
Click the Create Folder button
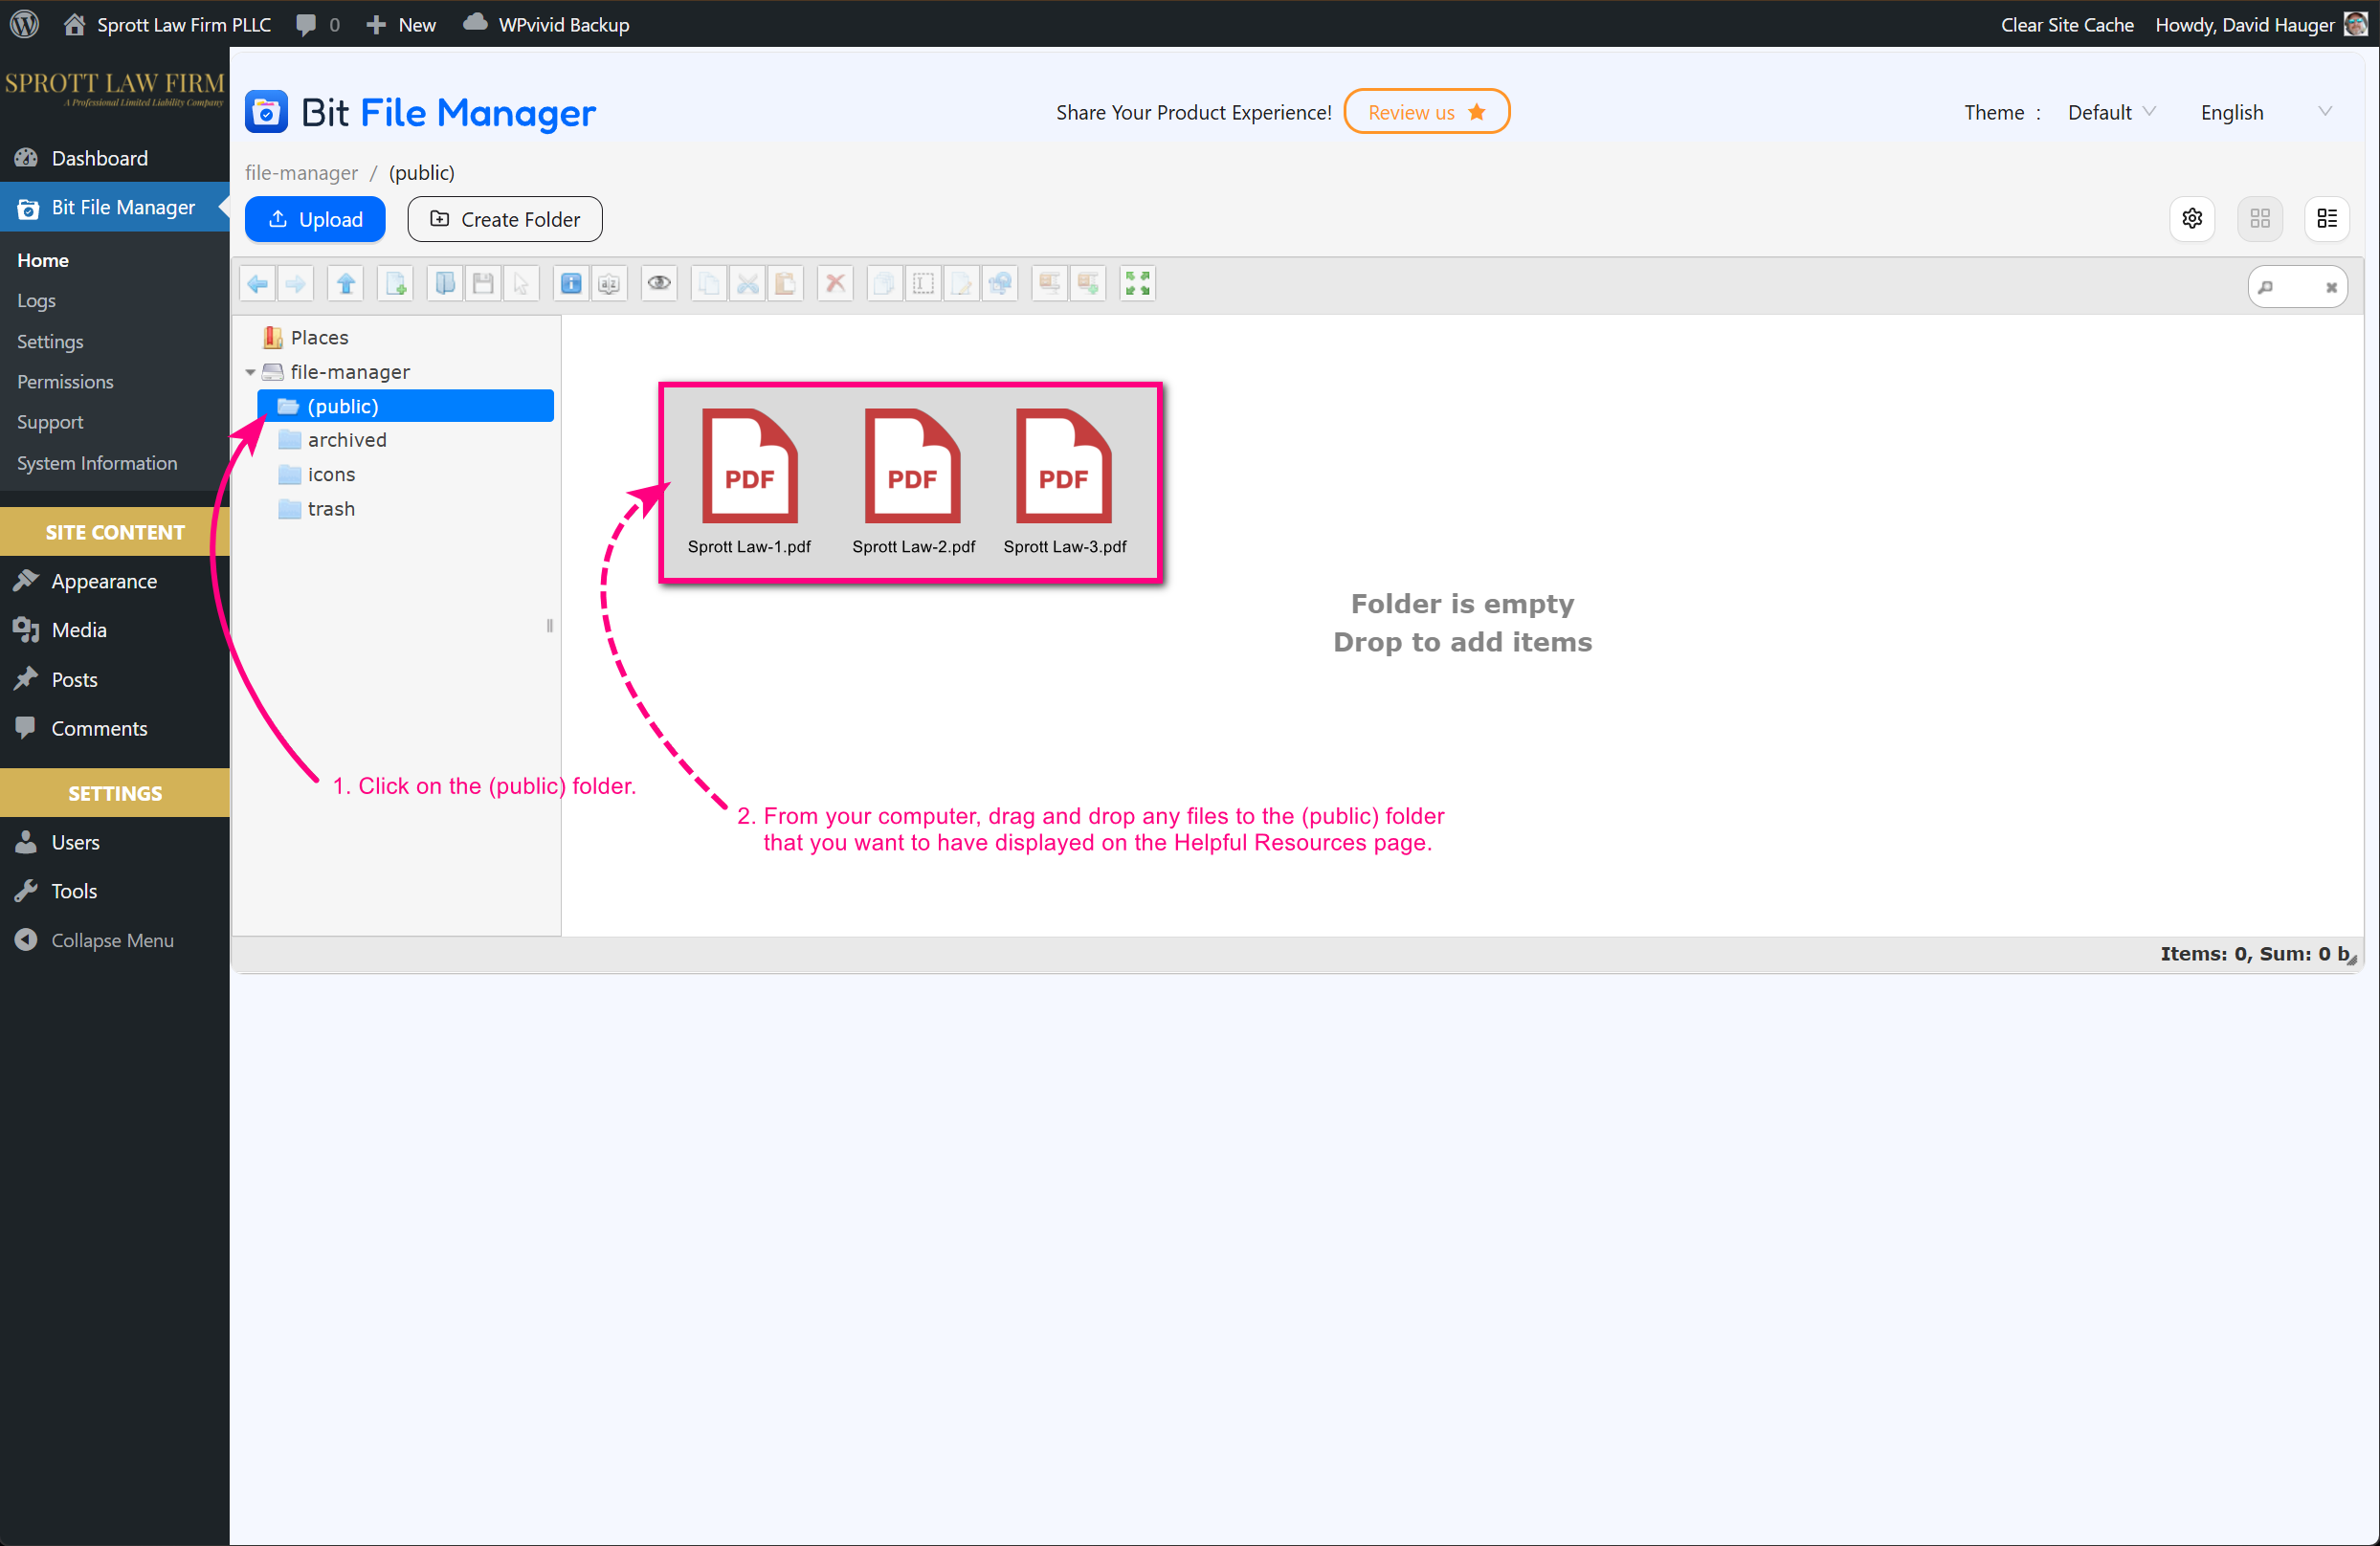[505, 219]
